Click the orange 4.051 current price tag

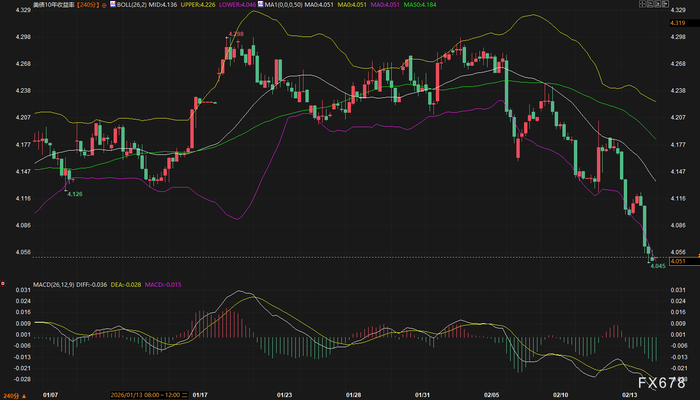pyautogui.click(x=684, y=261)
